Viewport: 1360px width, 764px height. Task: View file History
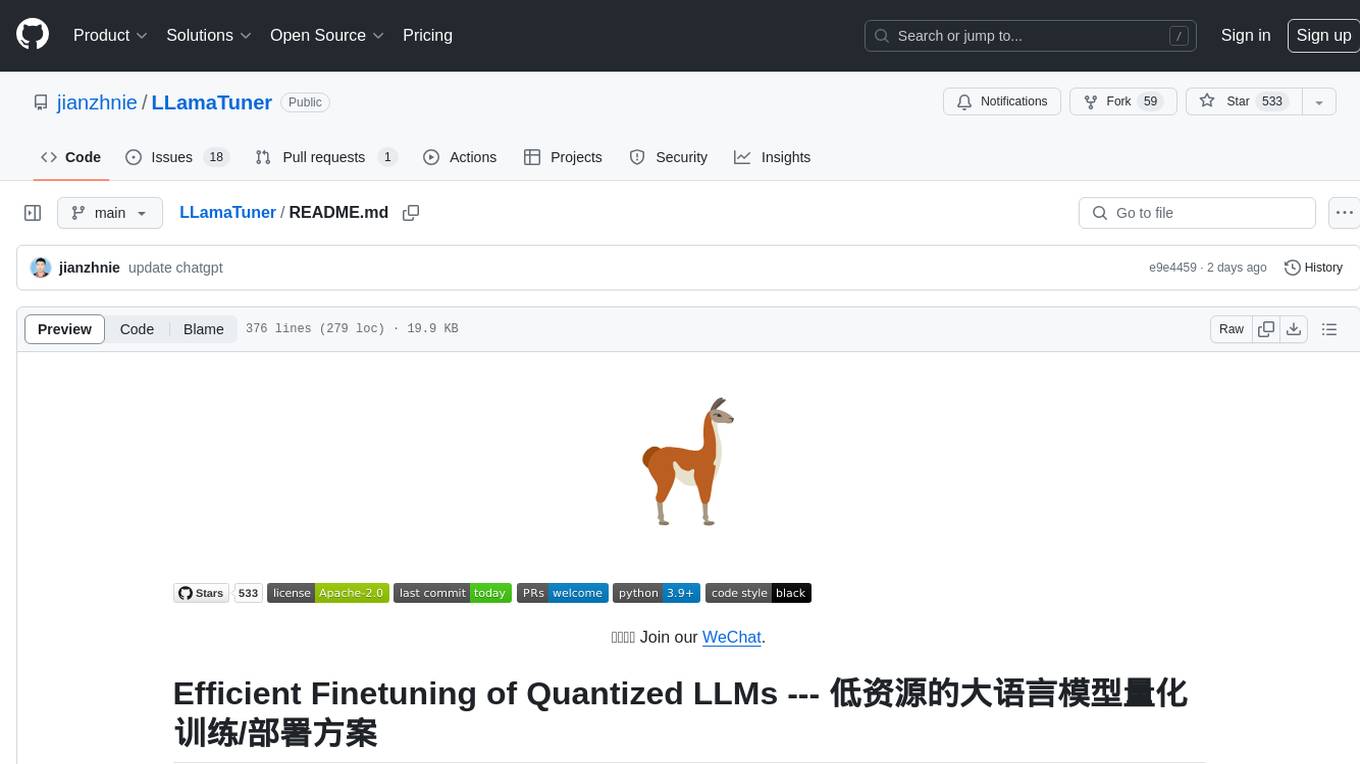click(x=1313, y=268)
